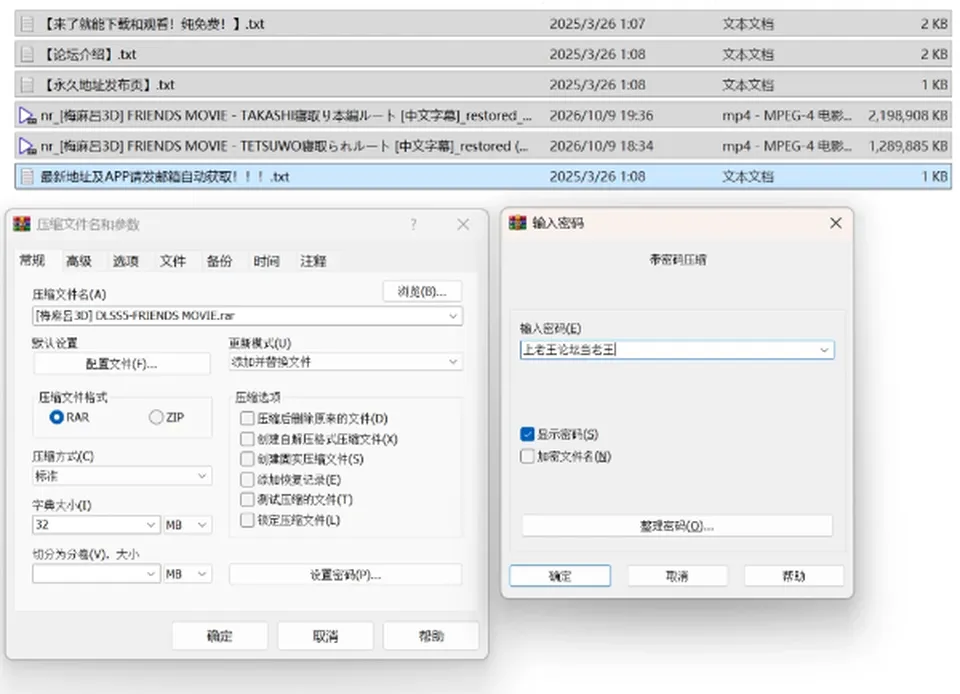This screenshot has height=694, width=960.
Task: Open the 压缩文件名 archive name dropdown
Action: tap(453, 316)
